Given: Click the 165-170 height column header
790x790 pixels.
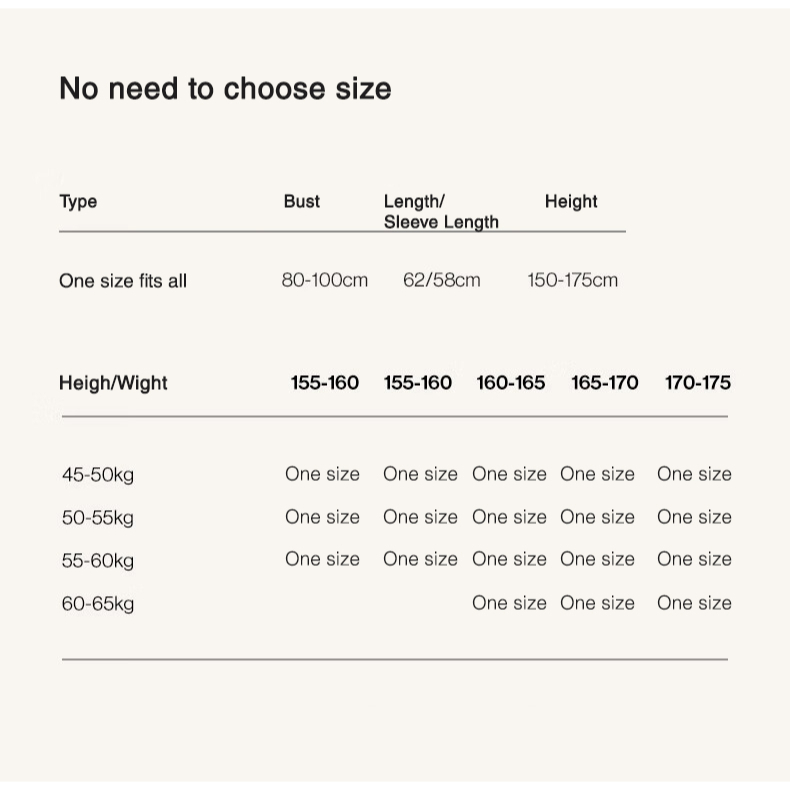Looking at the screenshot, I should coord(605,383).
